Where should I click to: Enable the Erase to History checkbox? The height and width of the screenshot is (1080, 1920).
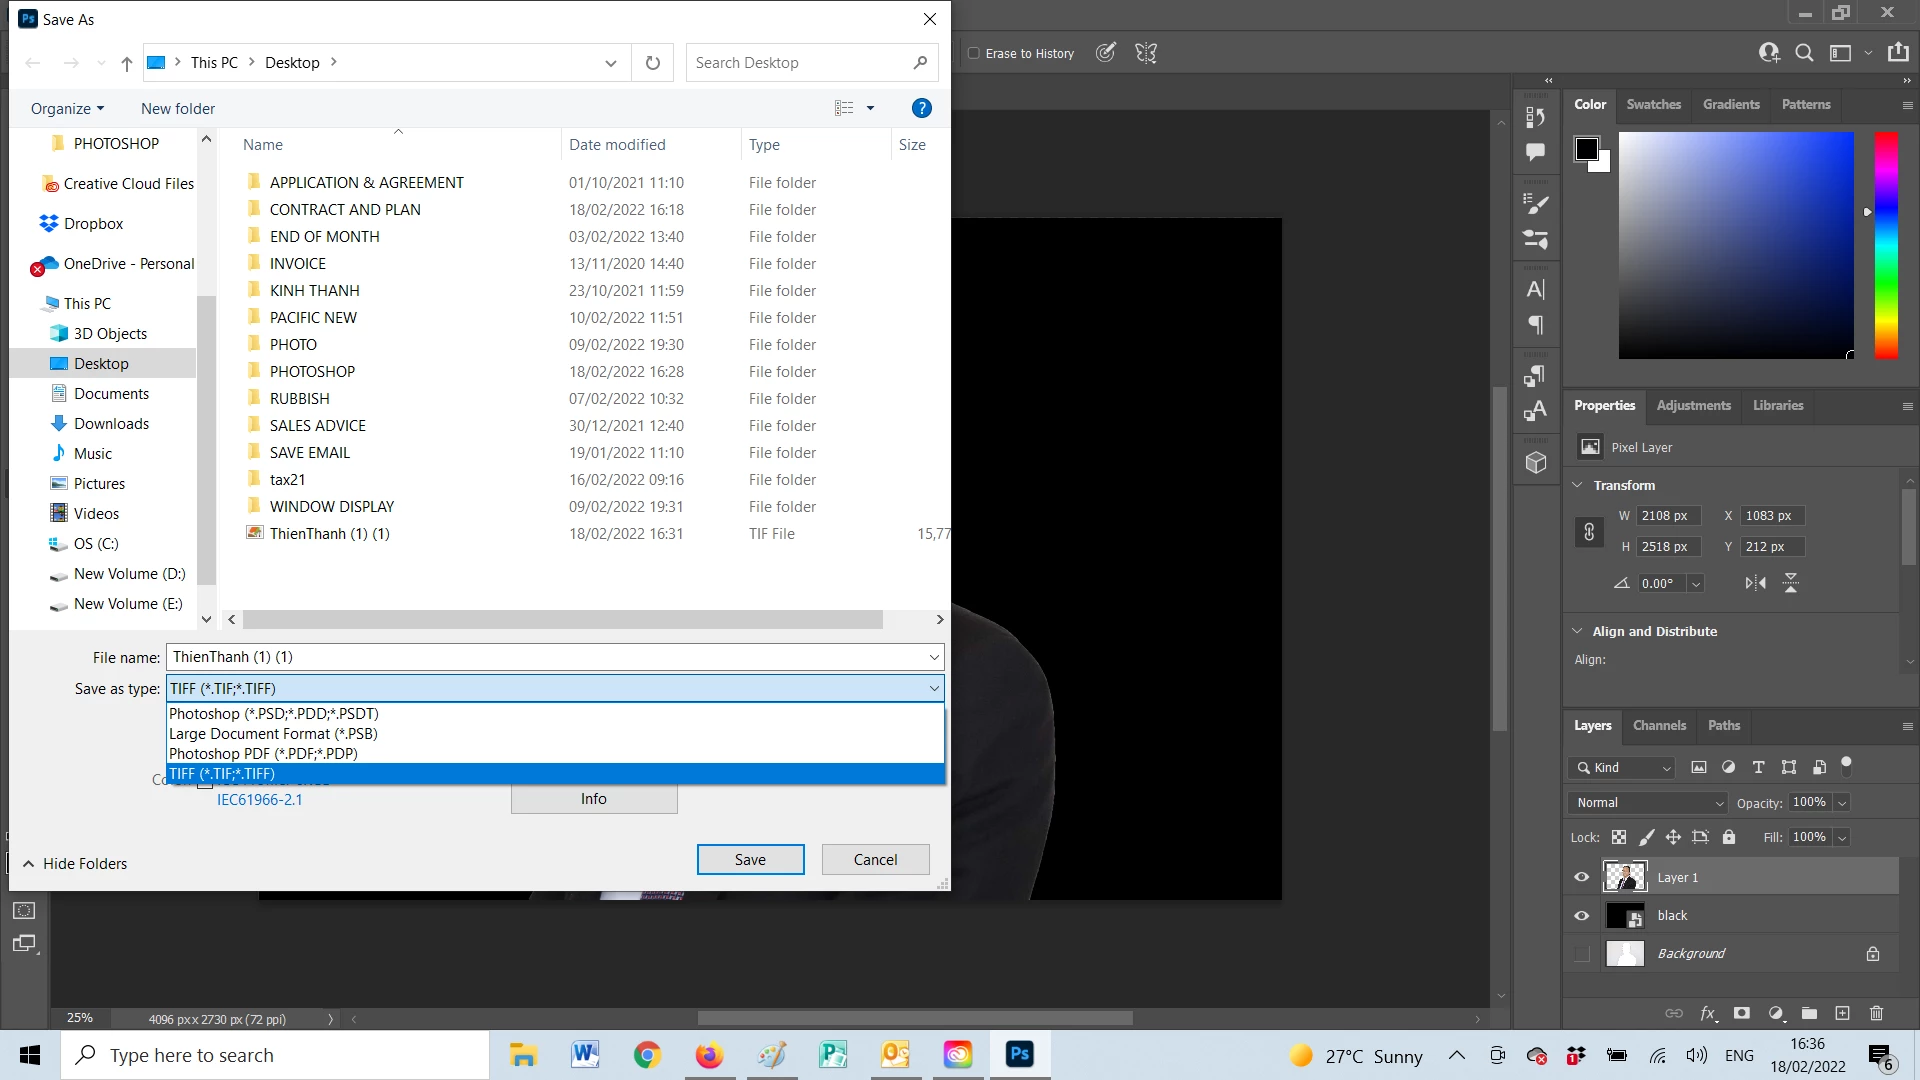coord(974,53)
